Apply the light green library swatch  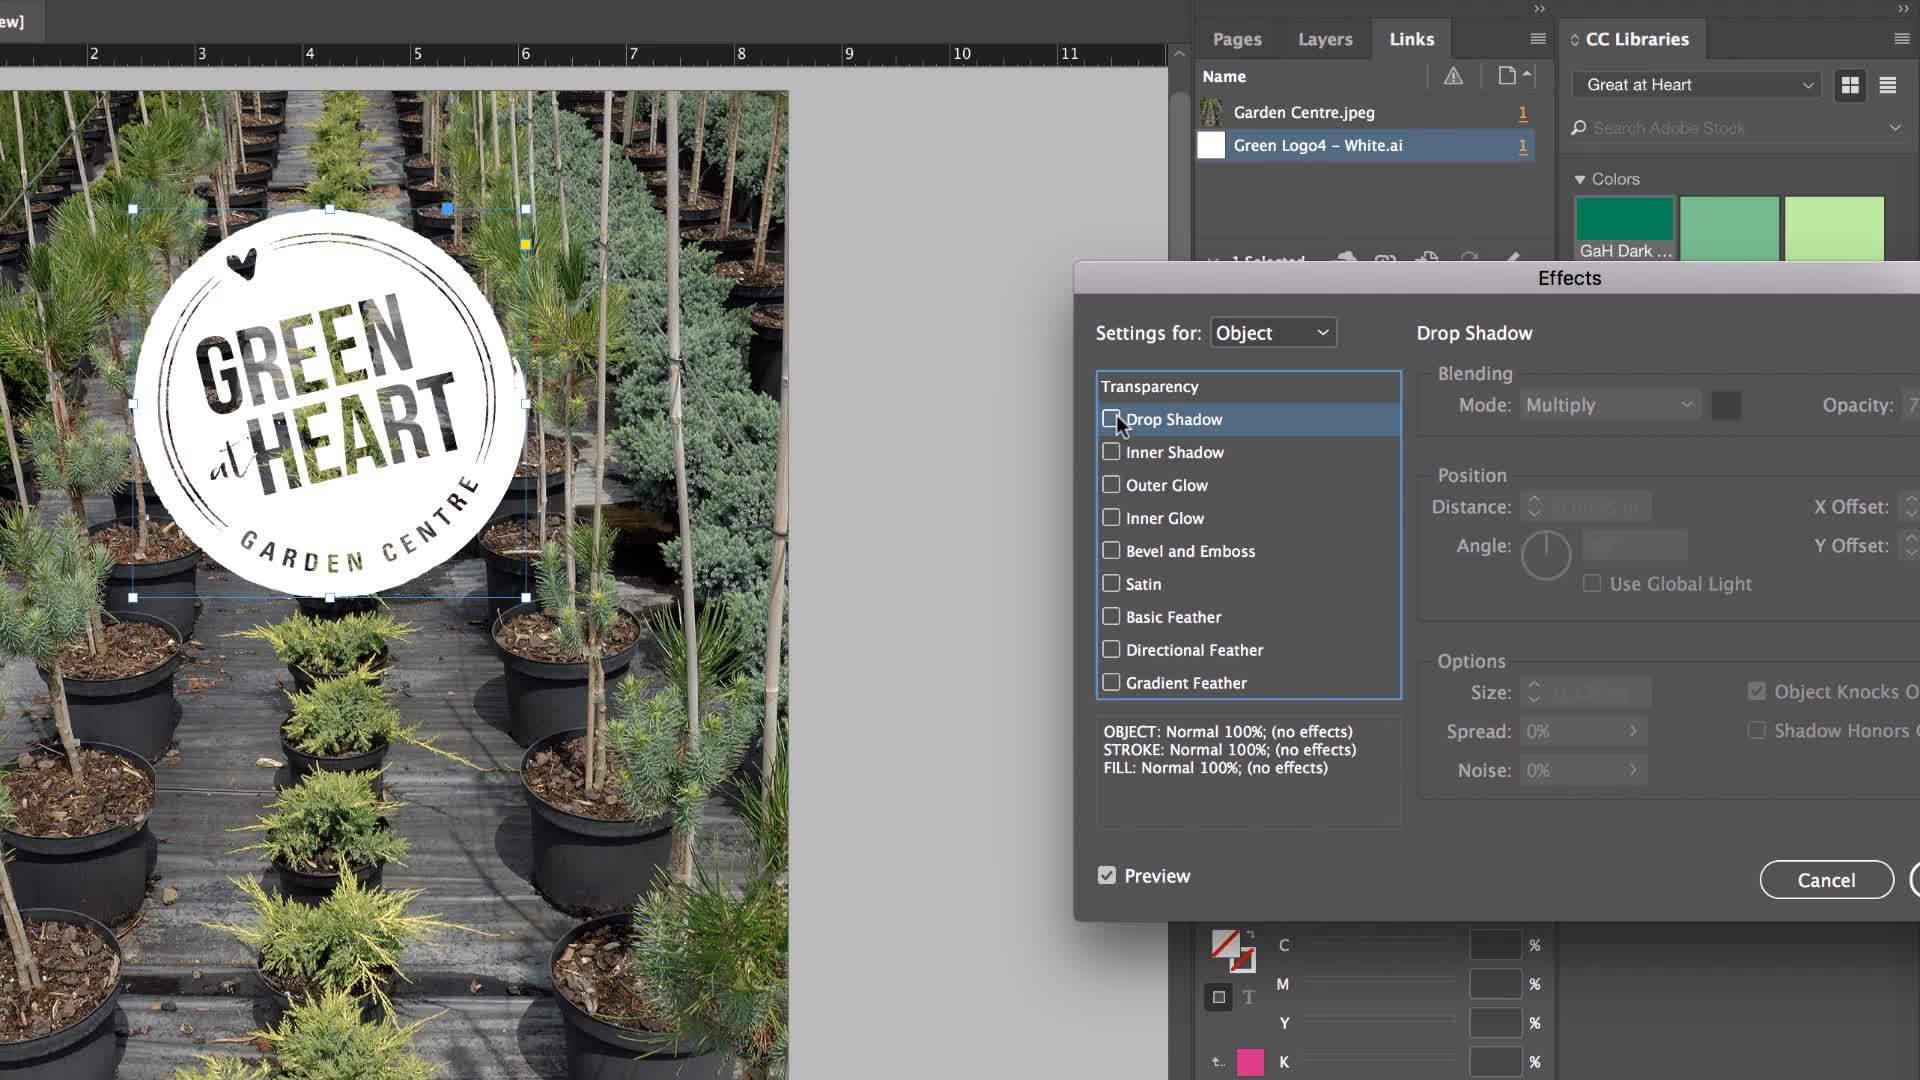1834,229
